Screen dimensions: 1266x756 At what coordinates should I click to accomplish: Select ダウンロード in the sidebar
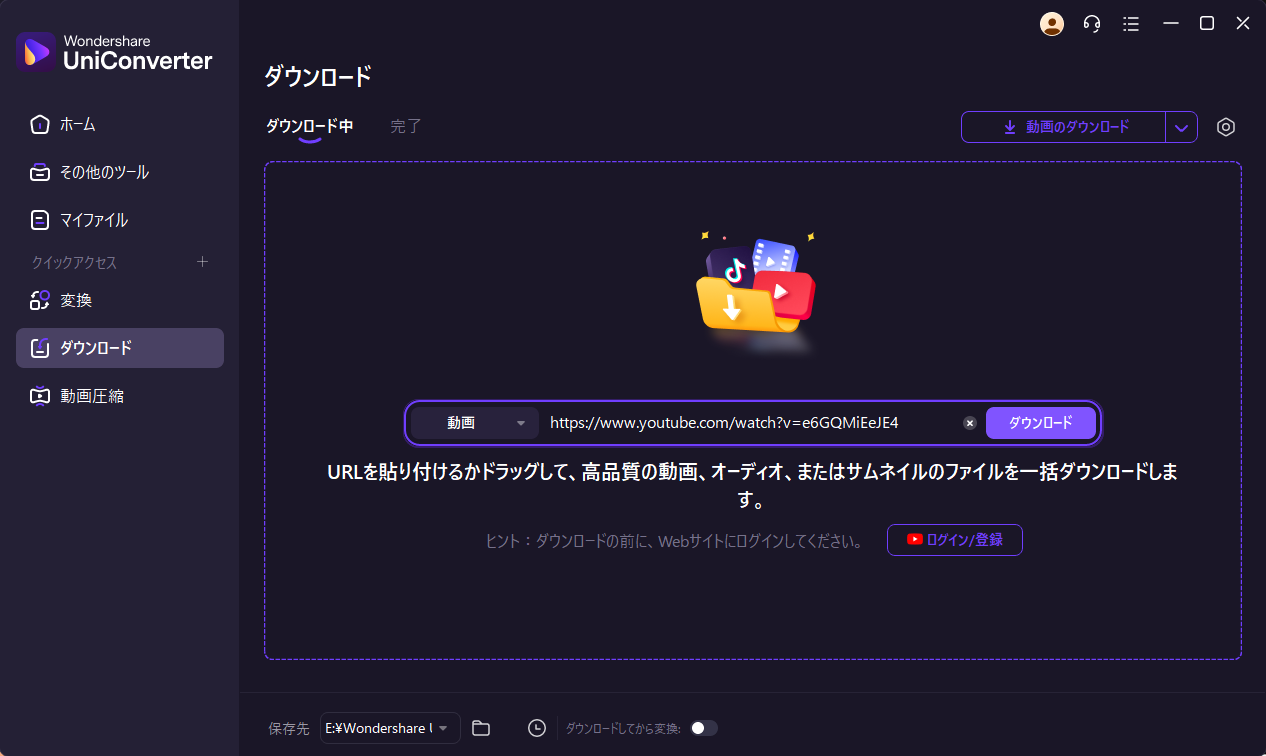(120, 348)
